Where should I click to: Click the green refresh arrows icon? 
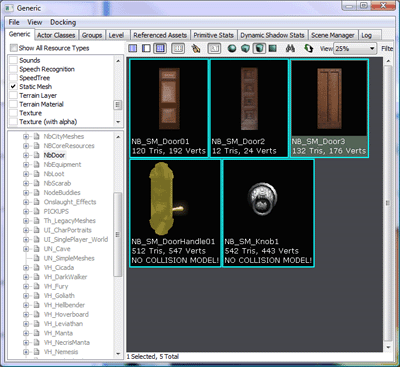click(309, 49)
